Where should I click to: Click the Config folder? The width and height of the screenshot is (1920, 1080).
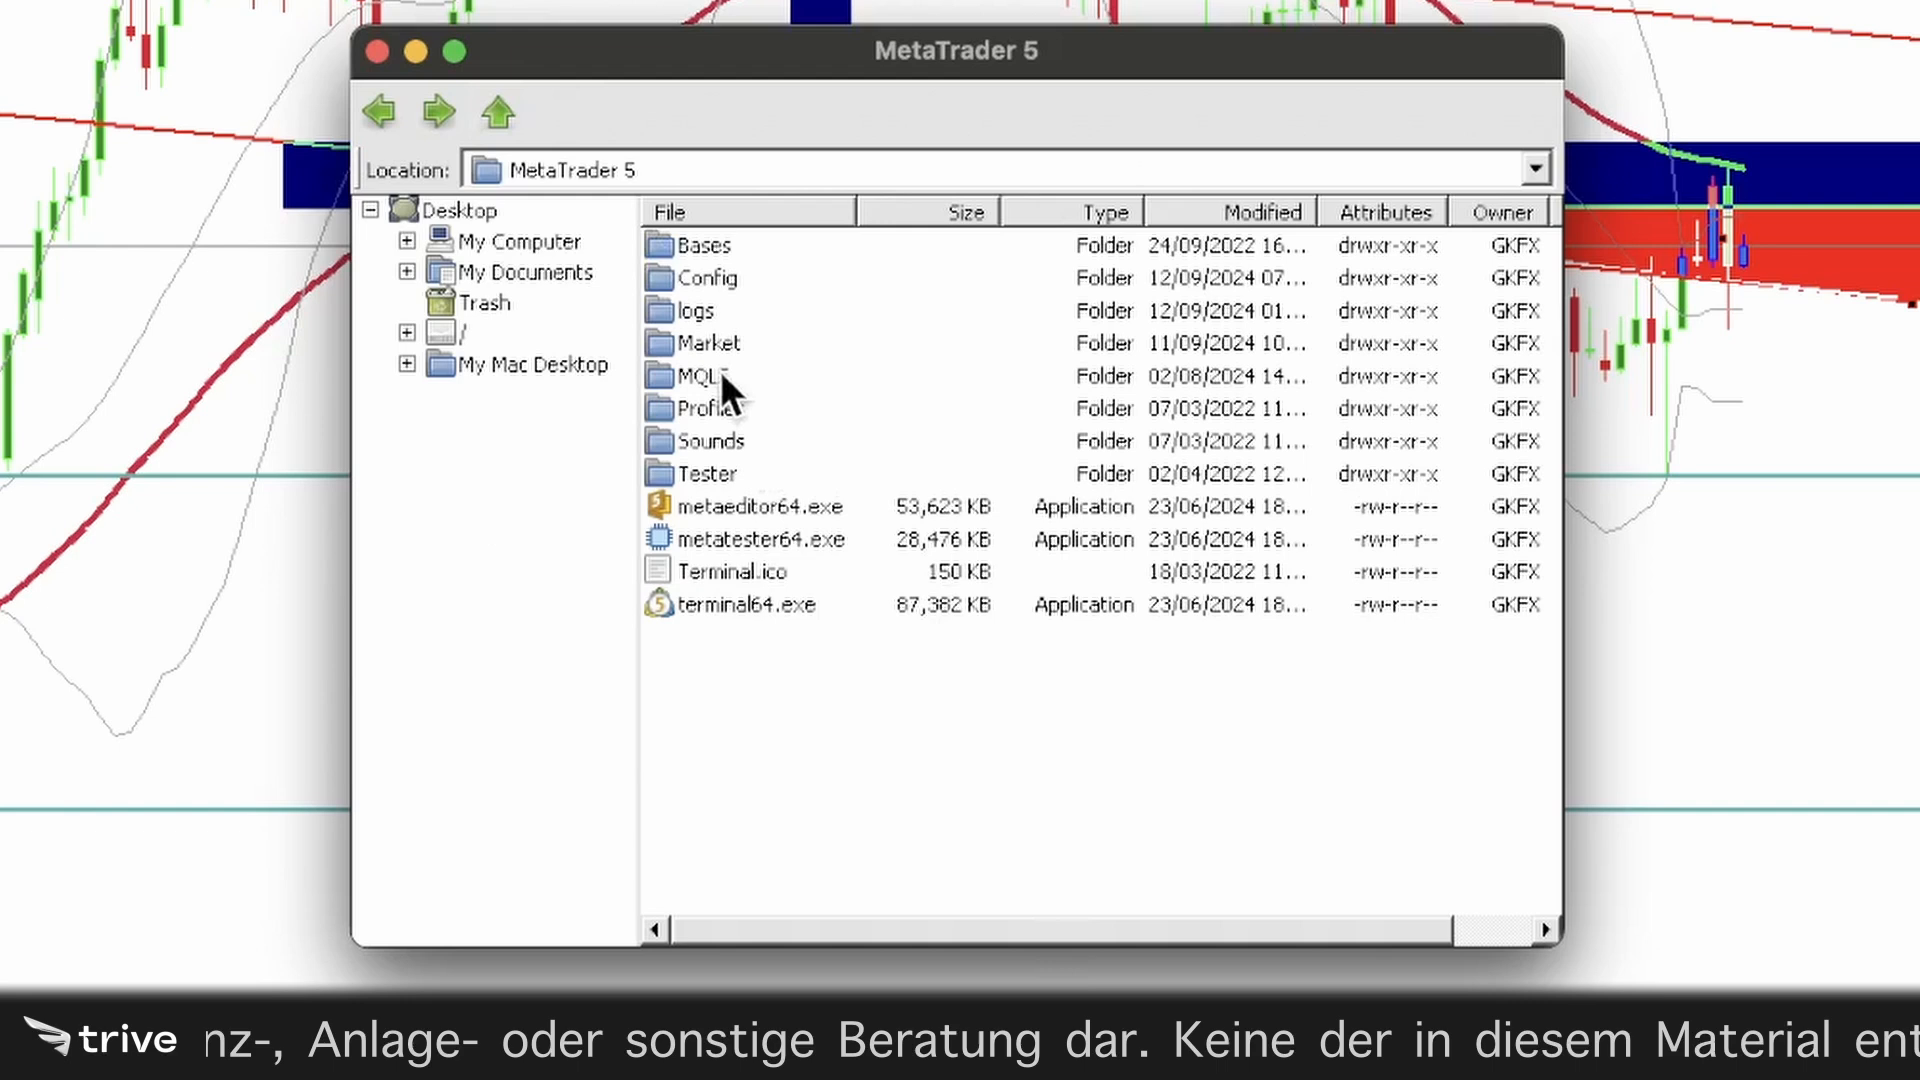point(708,277)
